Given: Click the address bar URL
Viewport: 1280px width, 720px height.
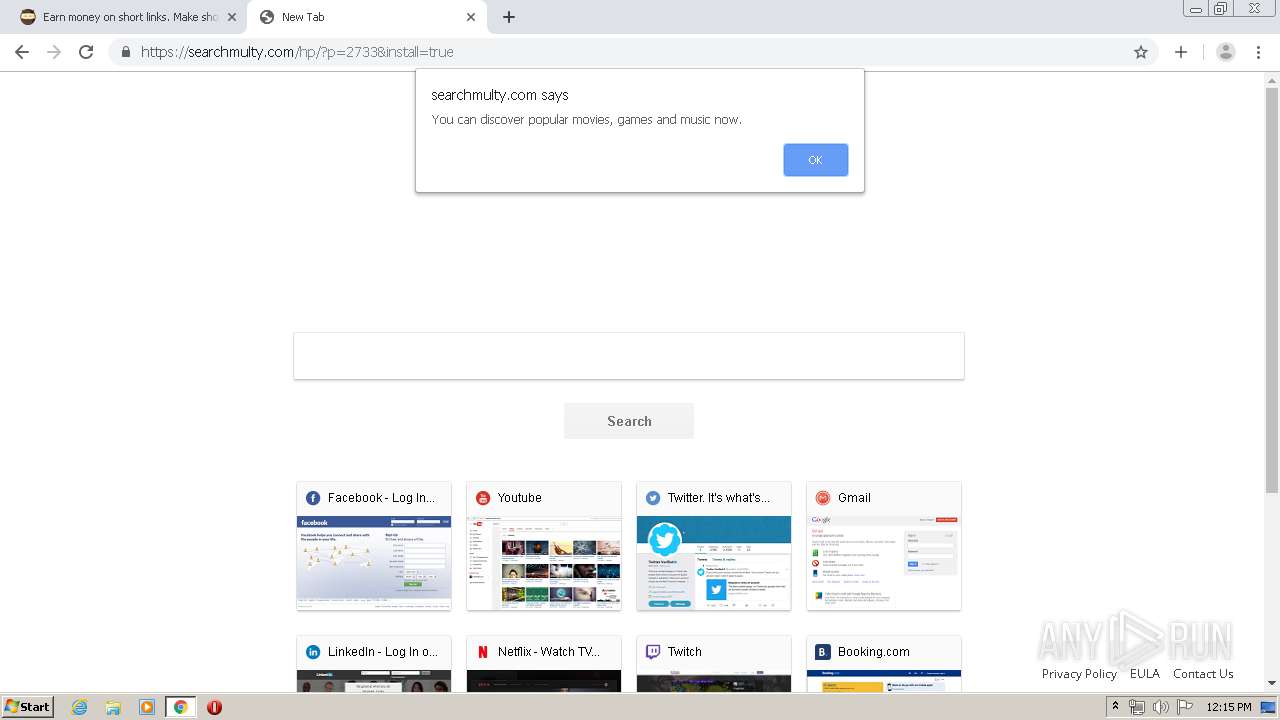Looking at the screenshot, I should coord(297,52).
